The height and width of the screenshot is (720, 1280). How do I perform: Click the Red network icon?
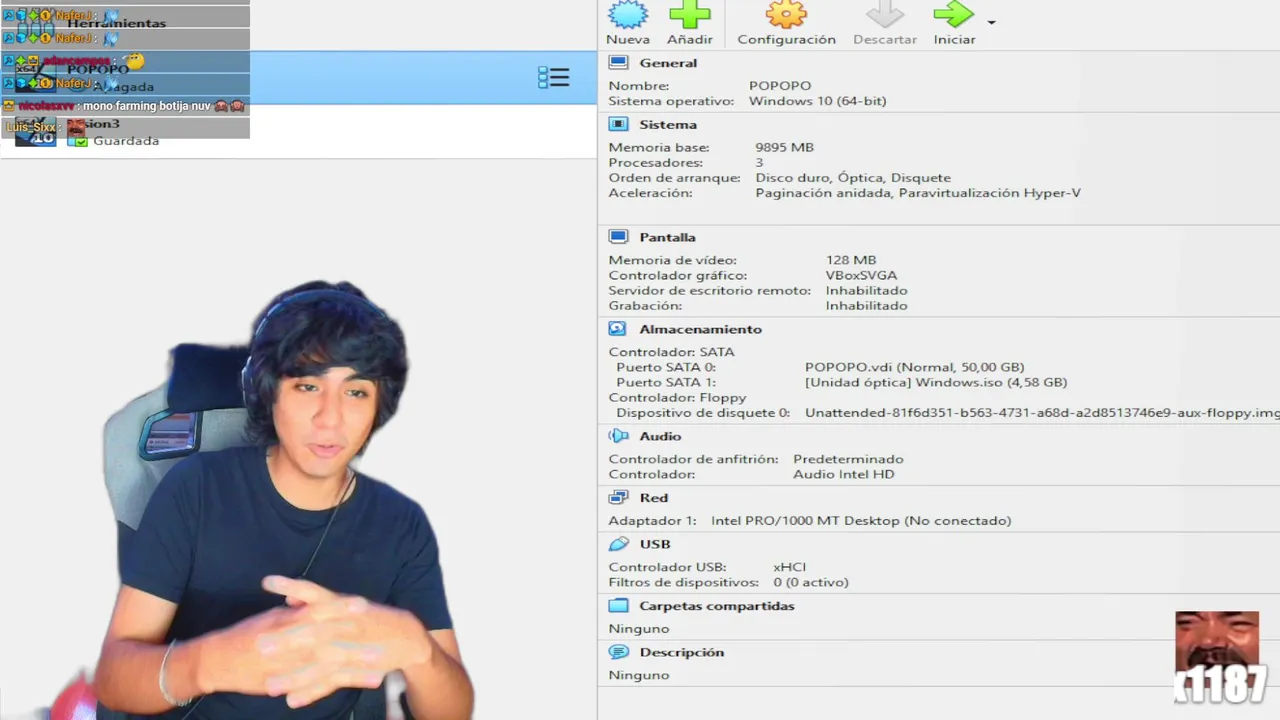(618, 497)
